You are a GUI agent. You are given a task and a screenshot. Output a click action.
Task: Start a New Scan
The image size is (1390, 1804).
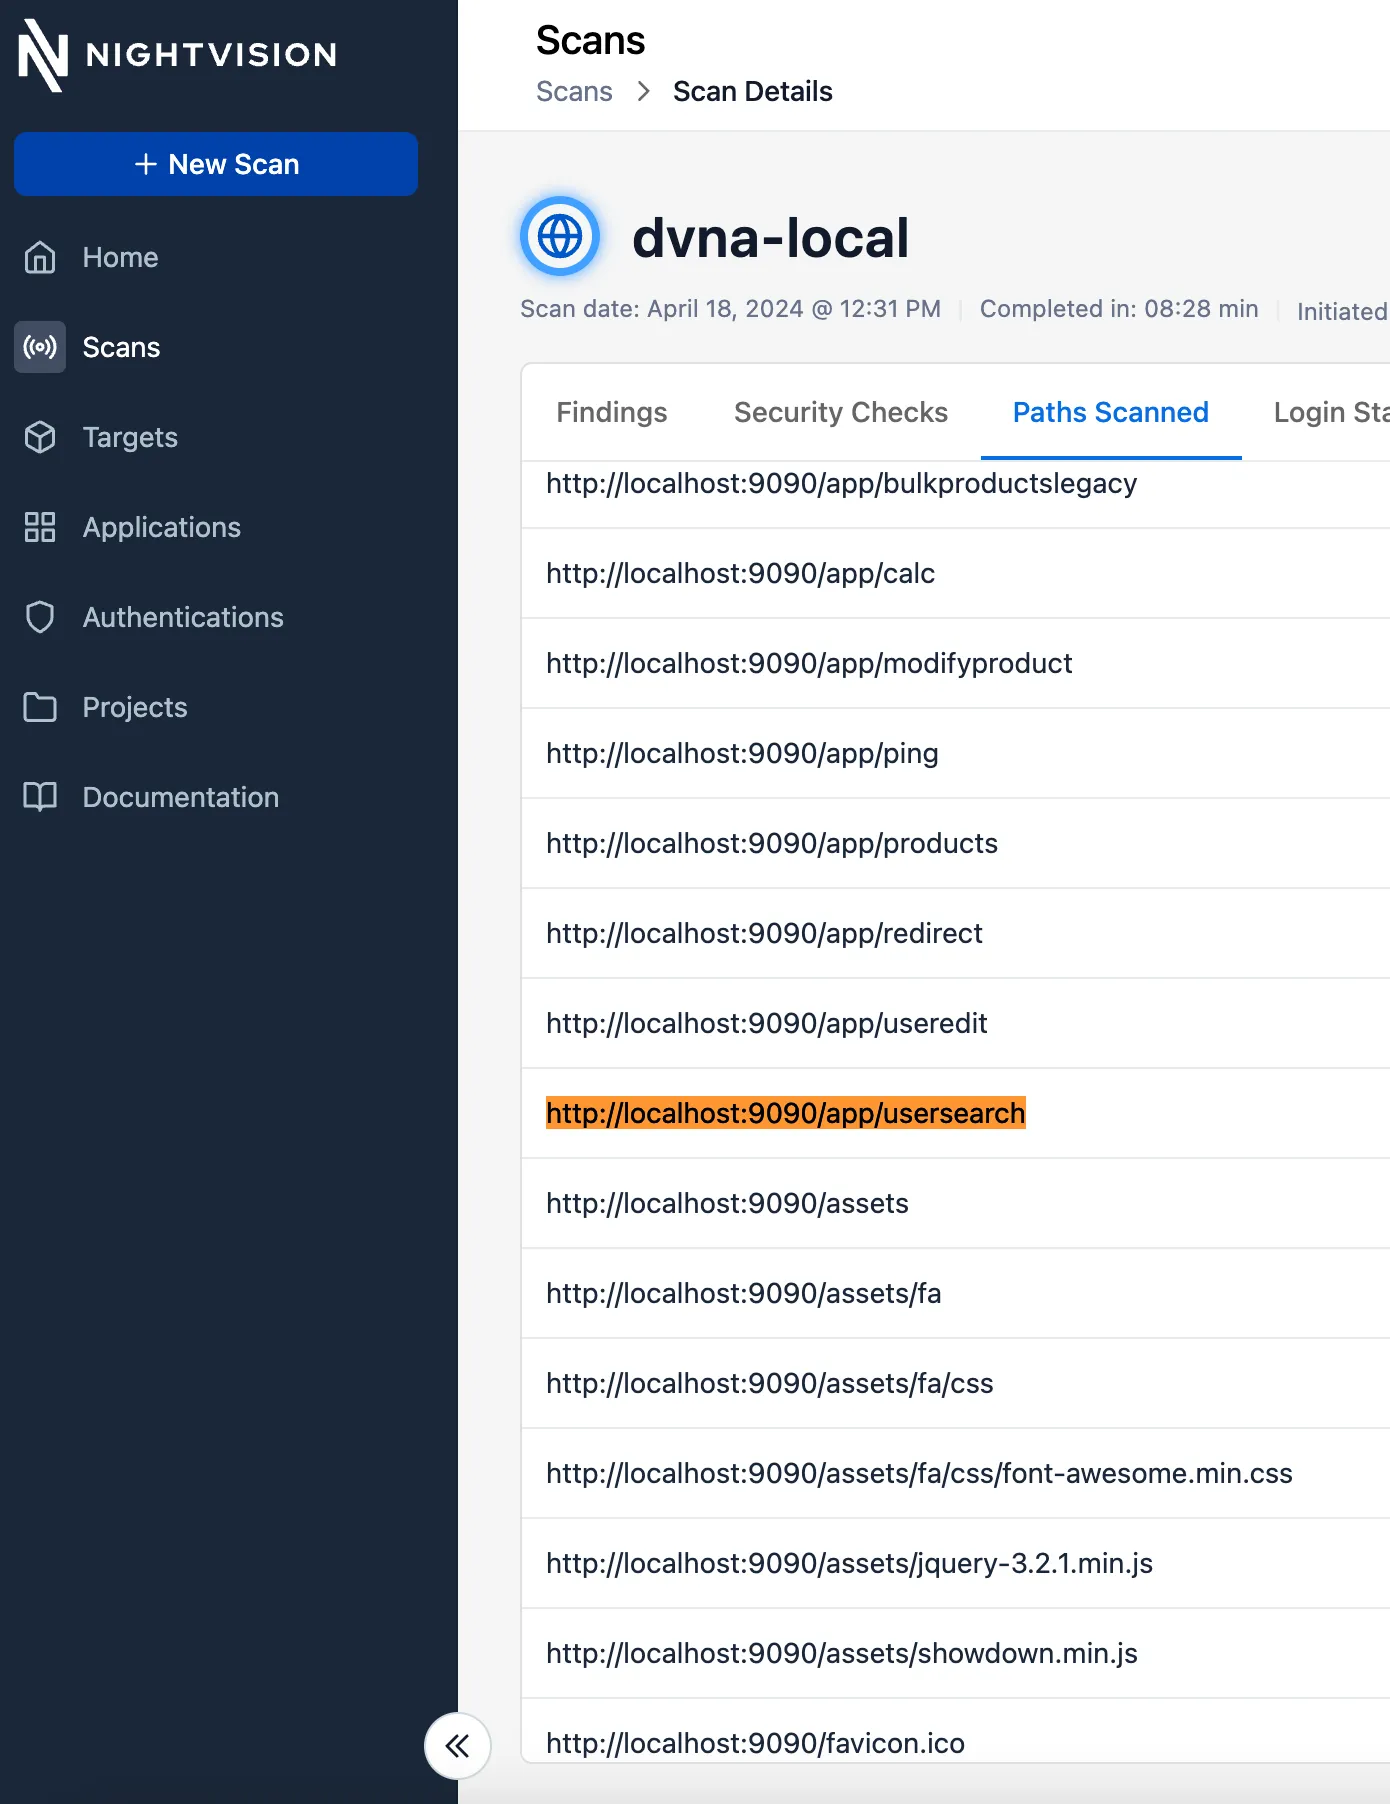pyautogui.click(x=216, y=164)
